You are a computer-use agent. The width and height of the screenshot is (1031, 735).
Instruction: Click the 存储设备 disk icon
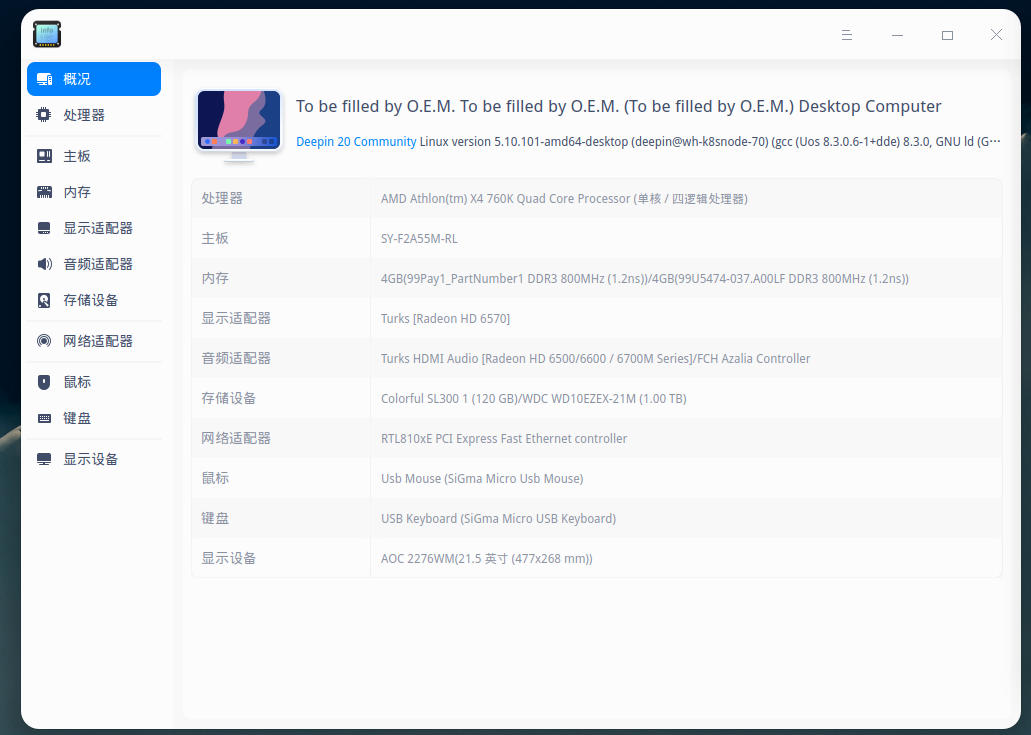[44, 300]
